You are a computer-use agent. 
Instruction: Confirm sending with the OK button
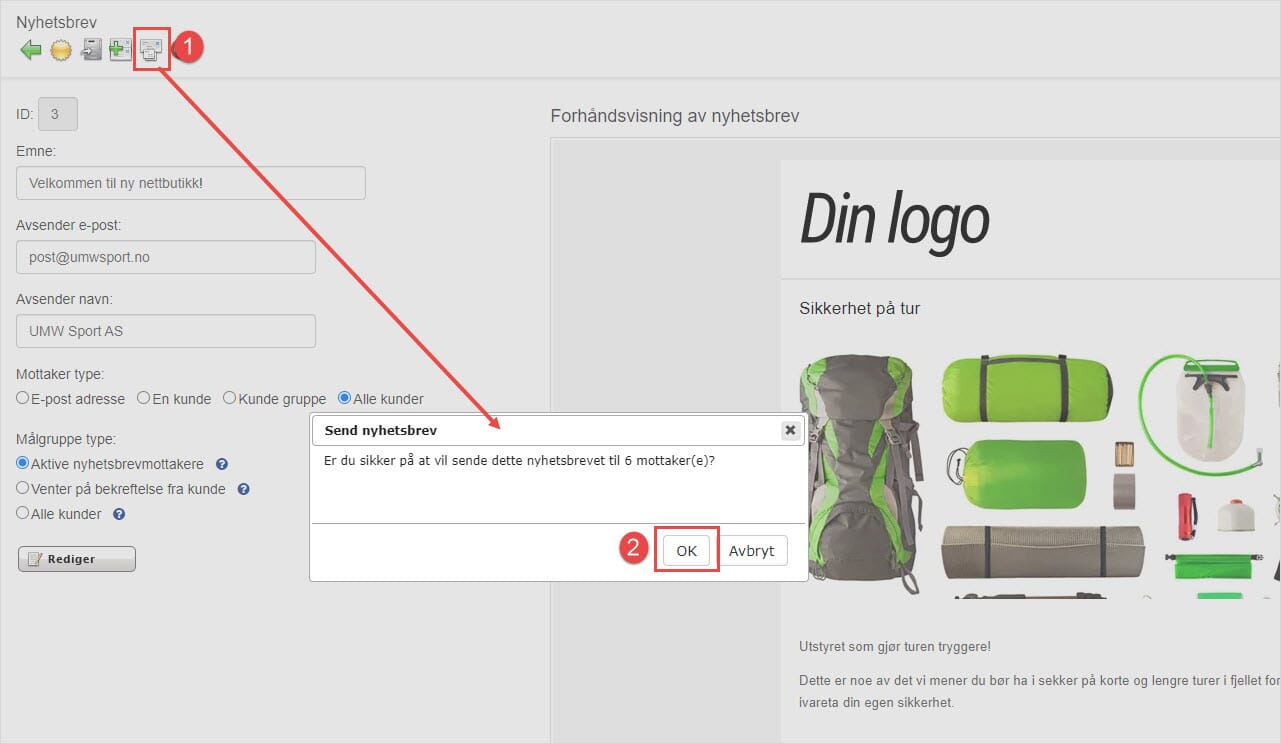pyautogui.click(x=686, y=551)
